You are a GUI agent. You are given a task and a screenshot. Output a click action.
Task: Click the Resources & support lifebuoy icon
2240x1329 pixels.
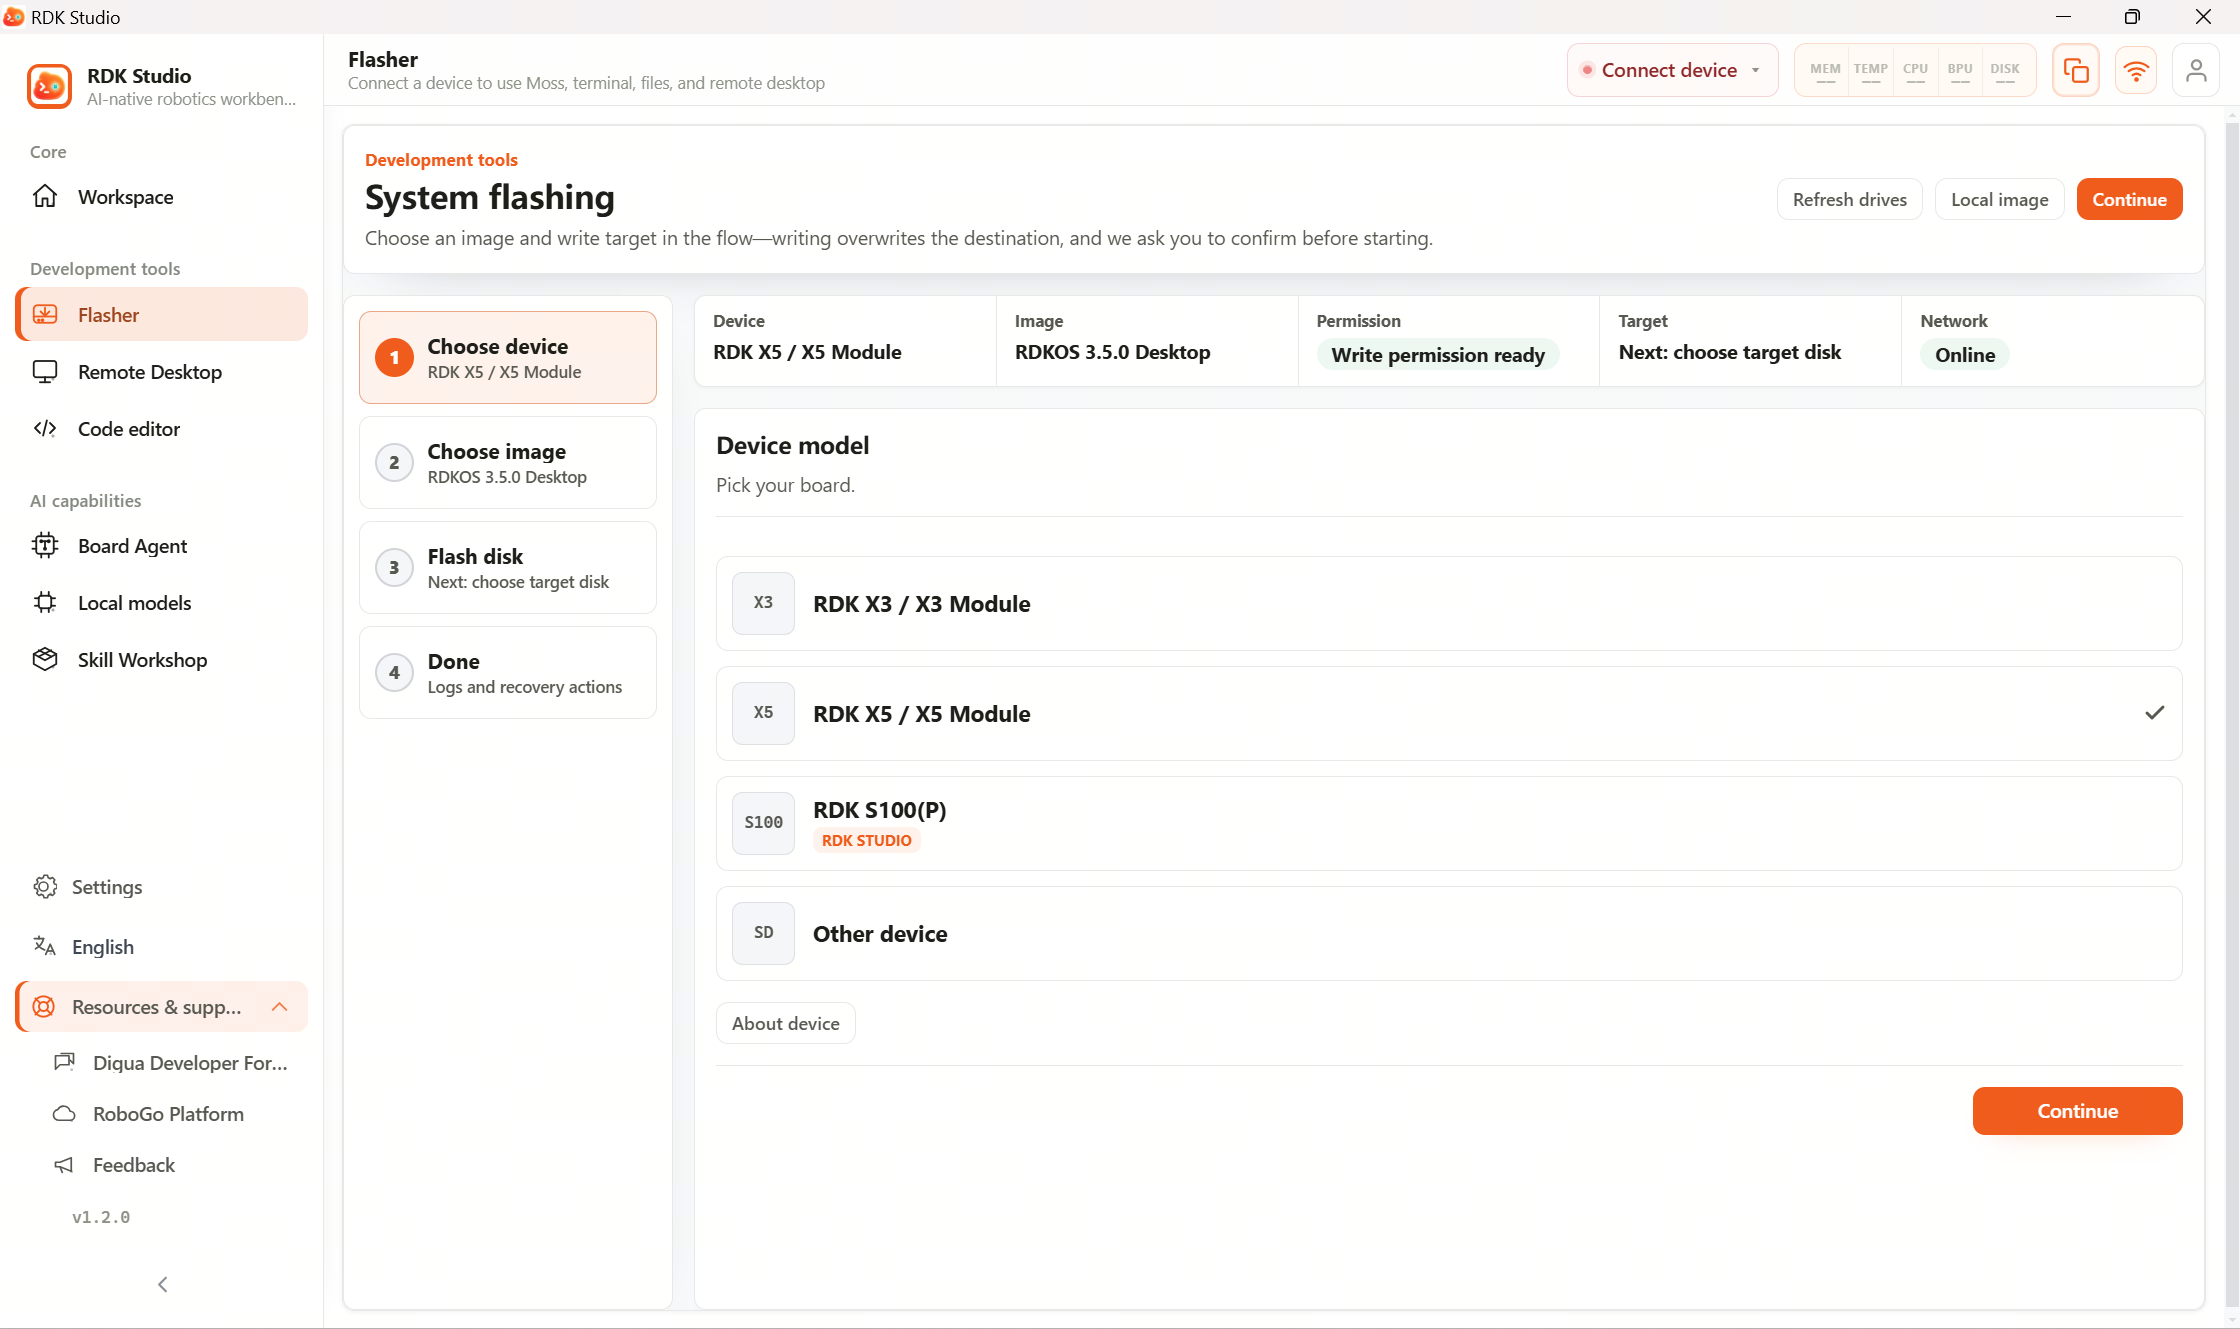tap(45, 1007)
